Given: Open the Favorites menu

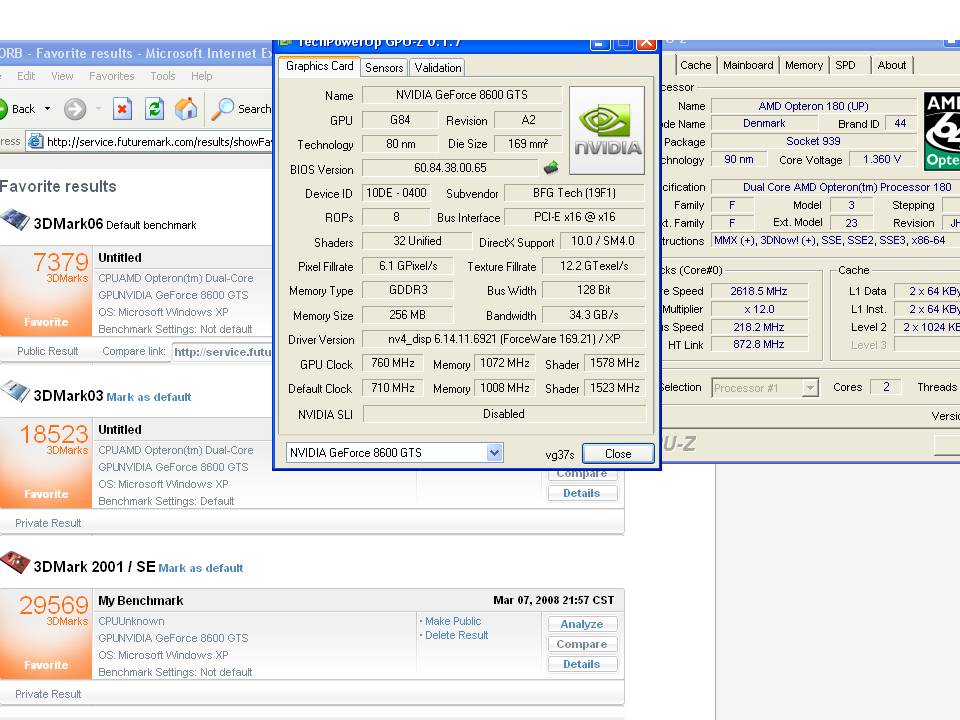Looking at the screenshot, I should (x=111, y=76).
